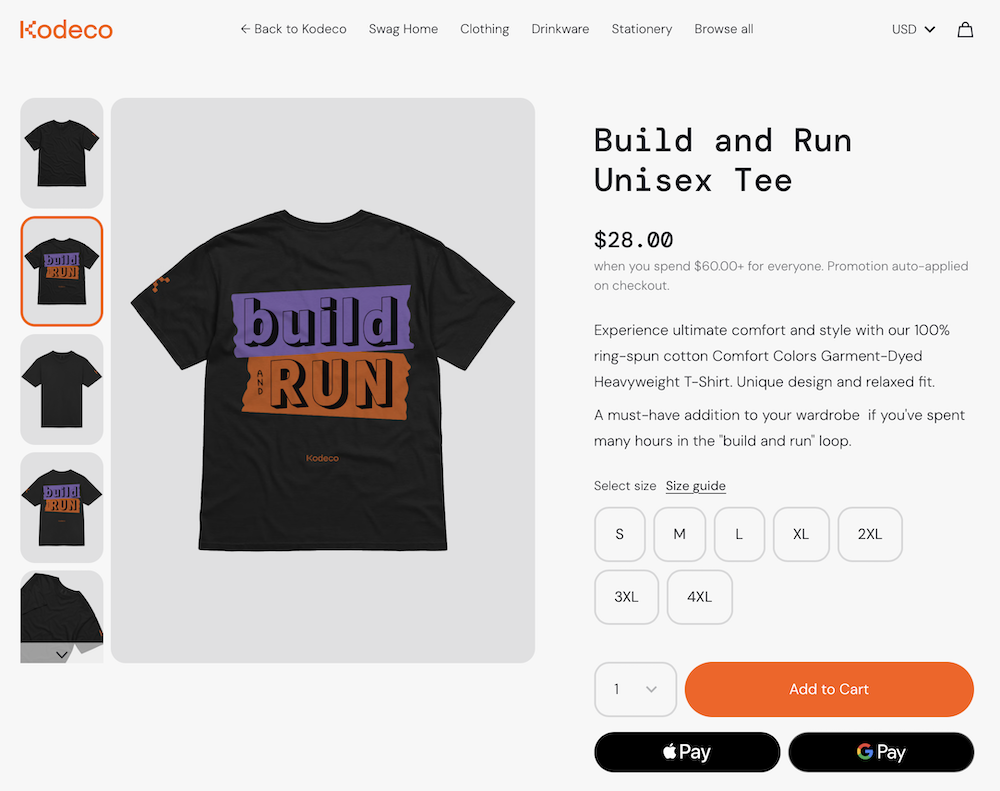This screenshot has width=1000, height=791.
Task: Open the USD currency dropdown
Action: pyautogui.click(x=913, y=29)
